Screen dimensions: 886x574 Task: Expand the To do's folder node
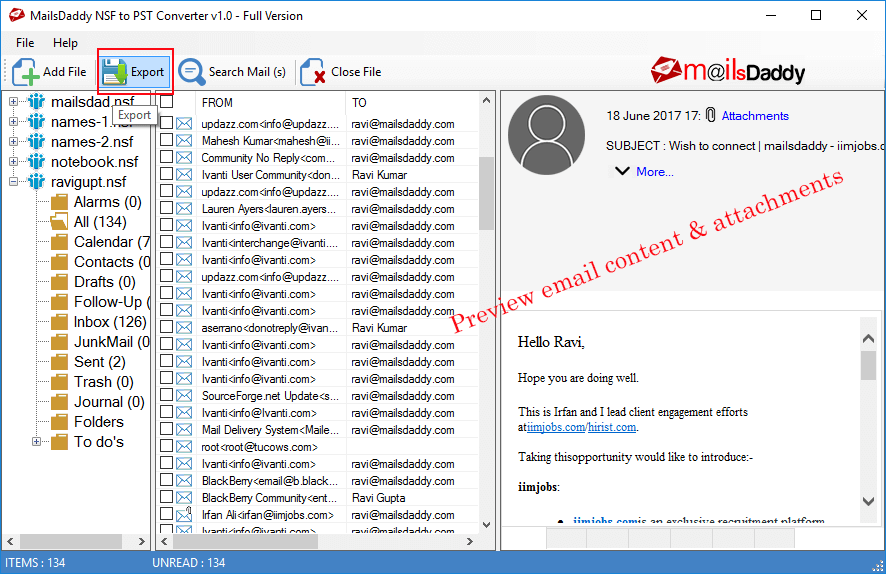(x=36, y=442)
